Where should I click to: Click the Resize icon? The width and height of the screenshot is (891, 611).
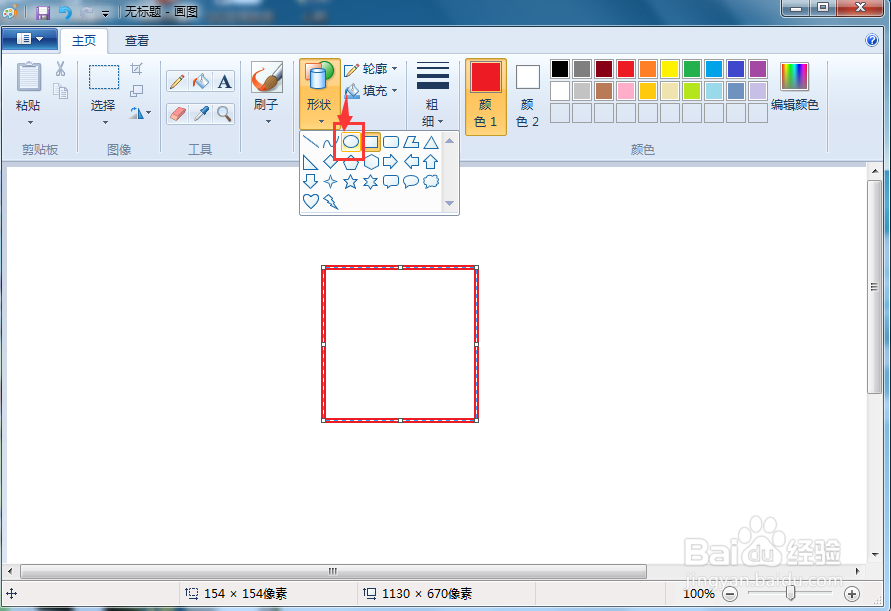(136, 91)
